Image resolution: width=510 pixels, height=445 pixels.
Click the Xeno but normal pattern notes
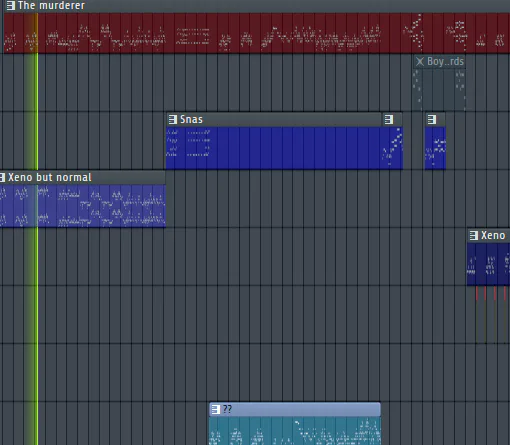coord(83,206)
